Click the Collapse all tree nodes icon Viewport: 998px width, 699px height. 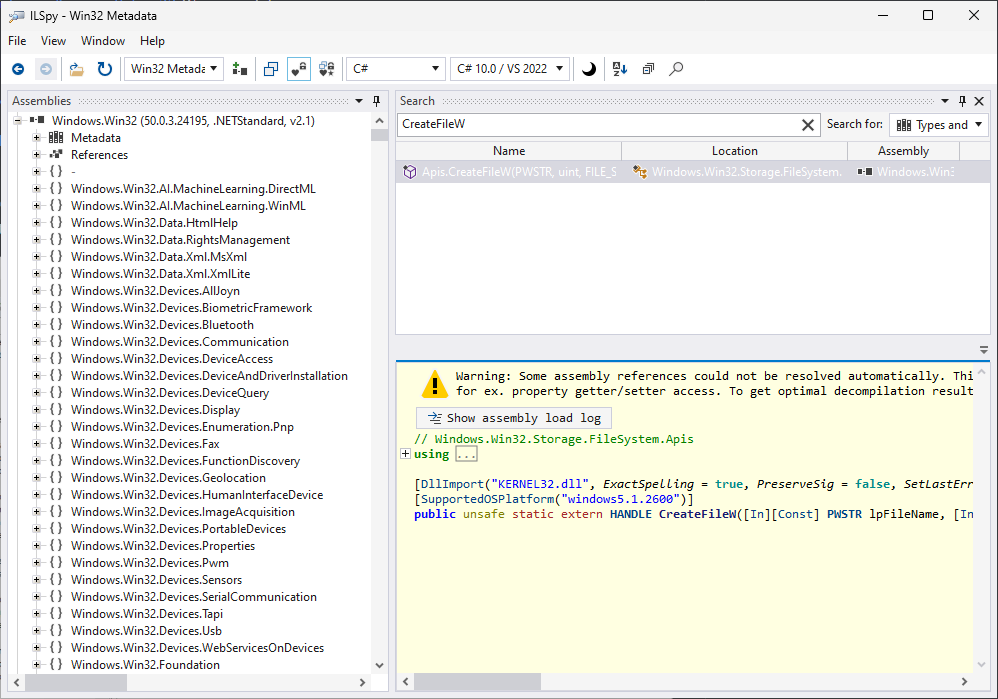coord(648,69)
